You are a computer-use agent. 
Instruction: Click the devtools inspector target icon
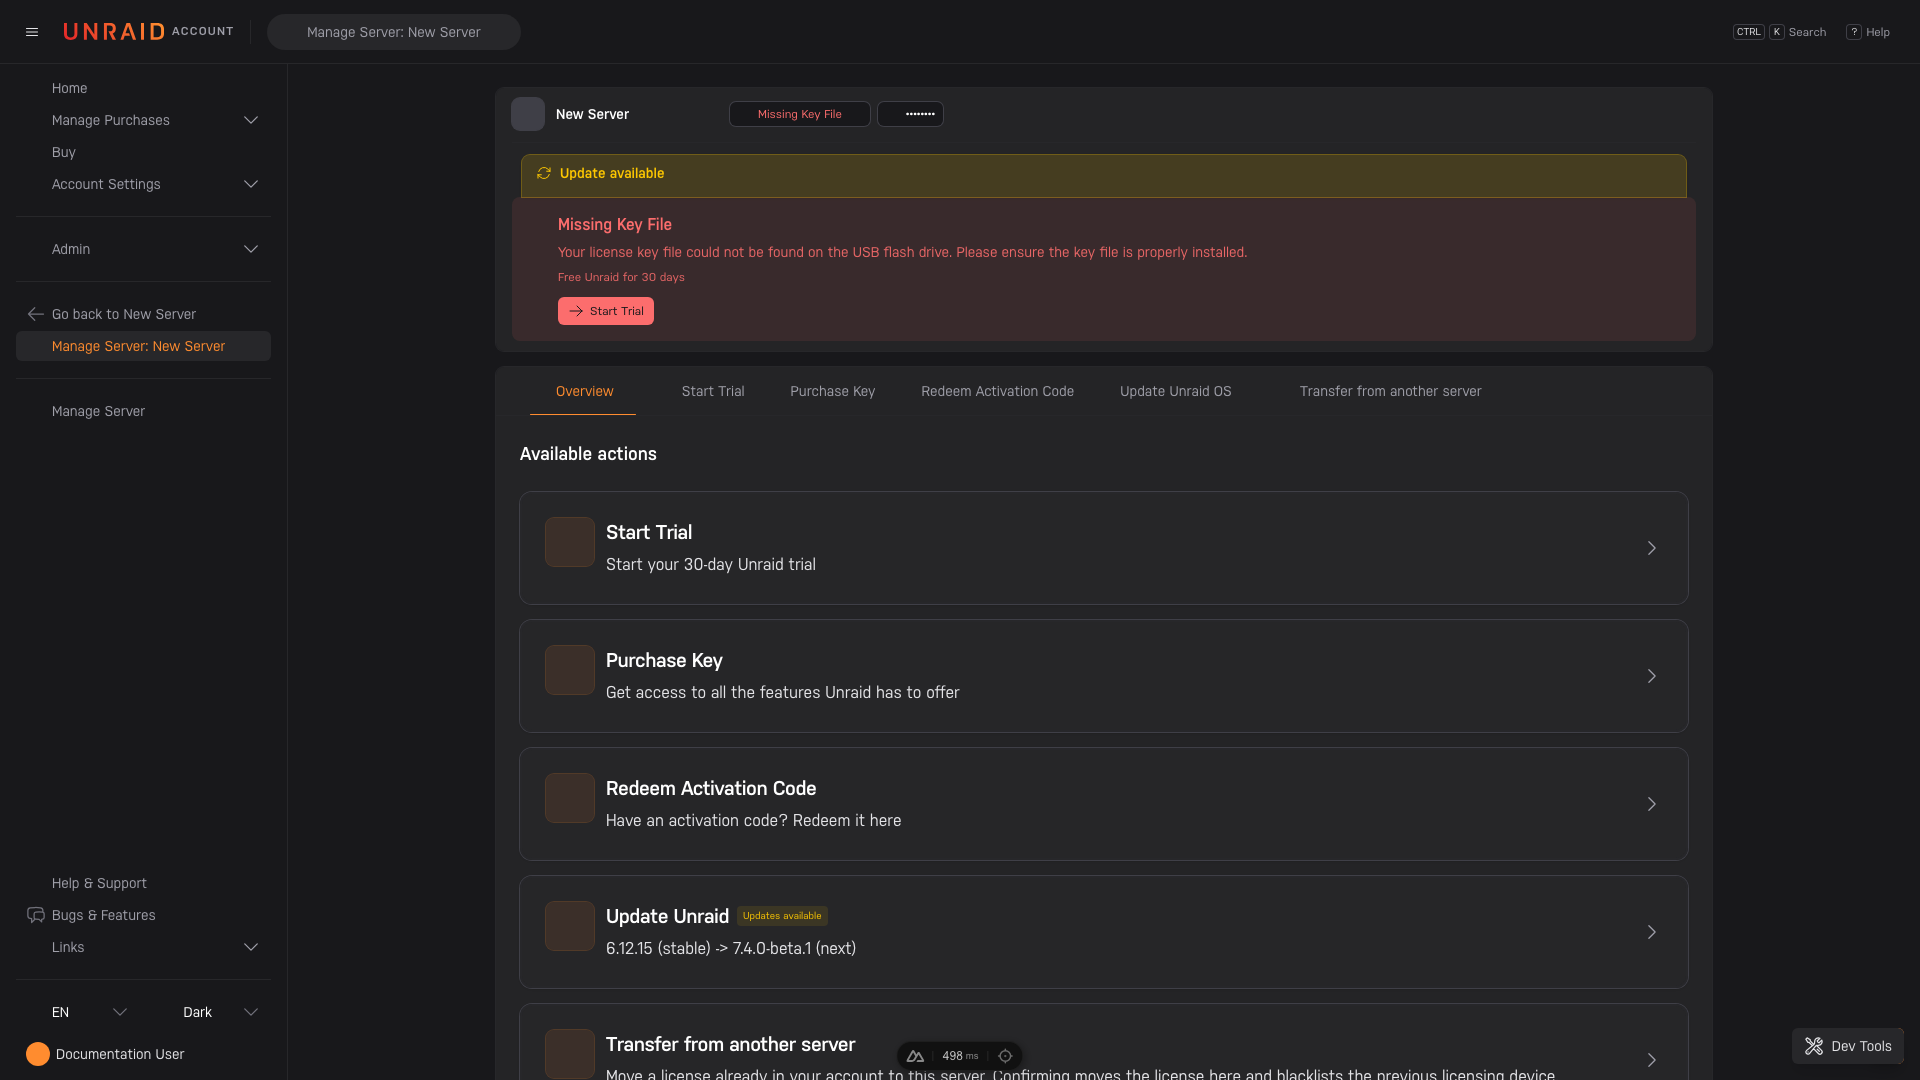1005,1056
